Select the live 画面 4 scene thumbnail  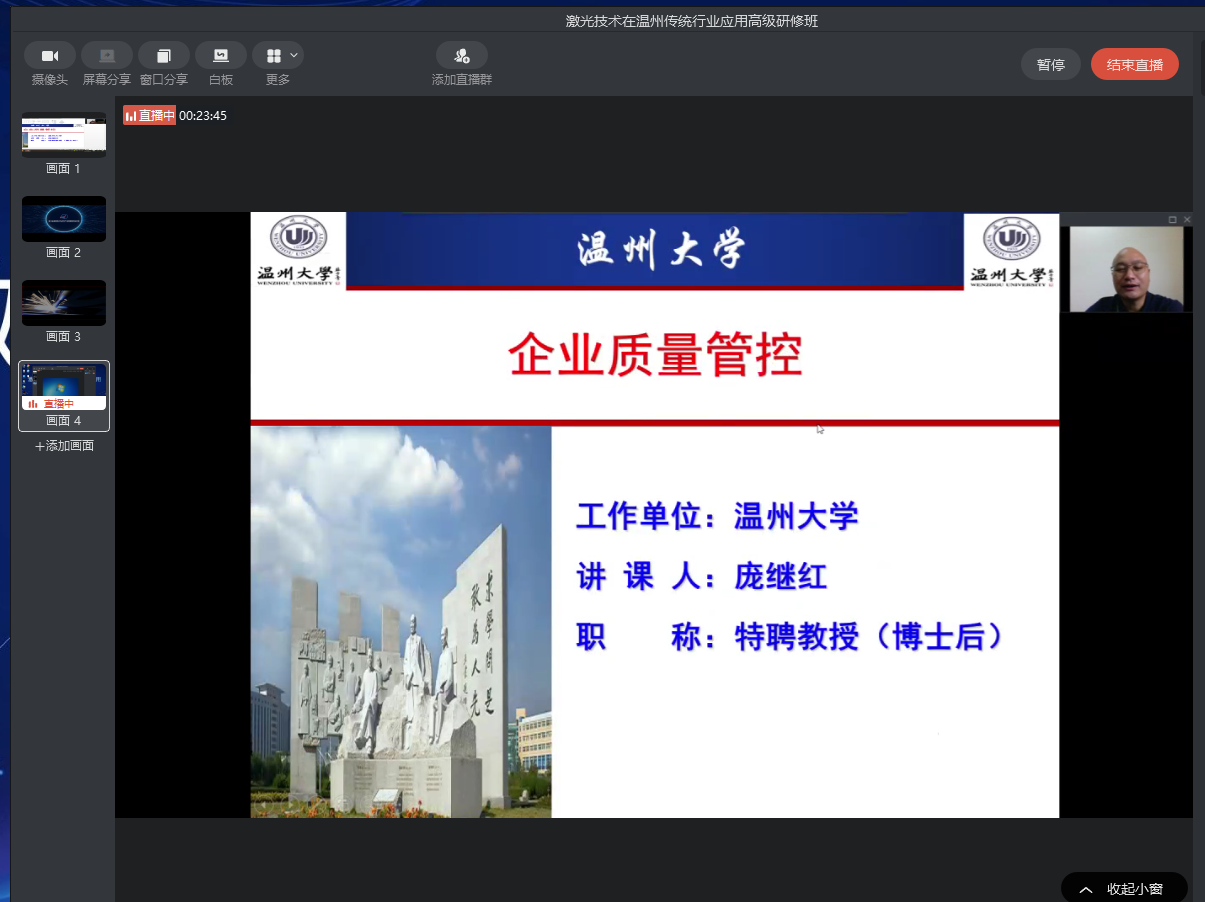coord(64,387)
